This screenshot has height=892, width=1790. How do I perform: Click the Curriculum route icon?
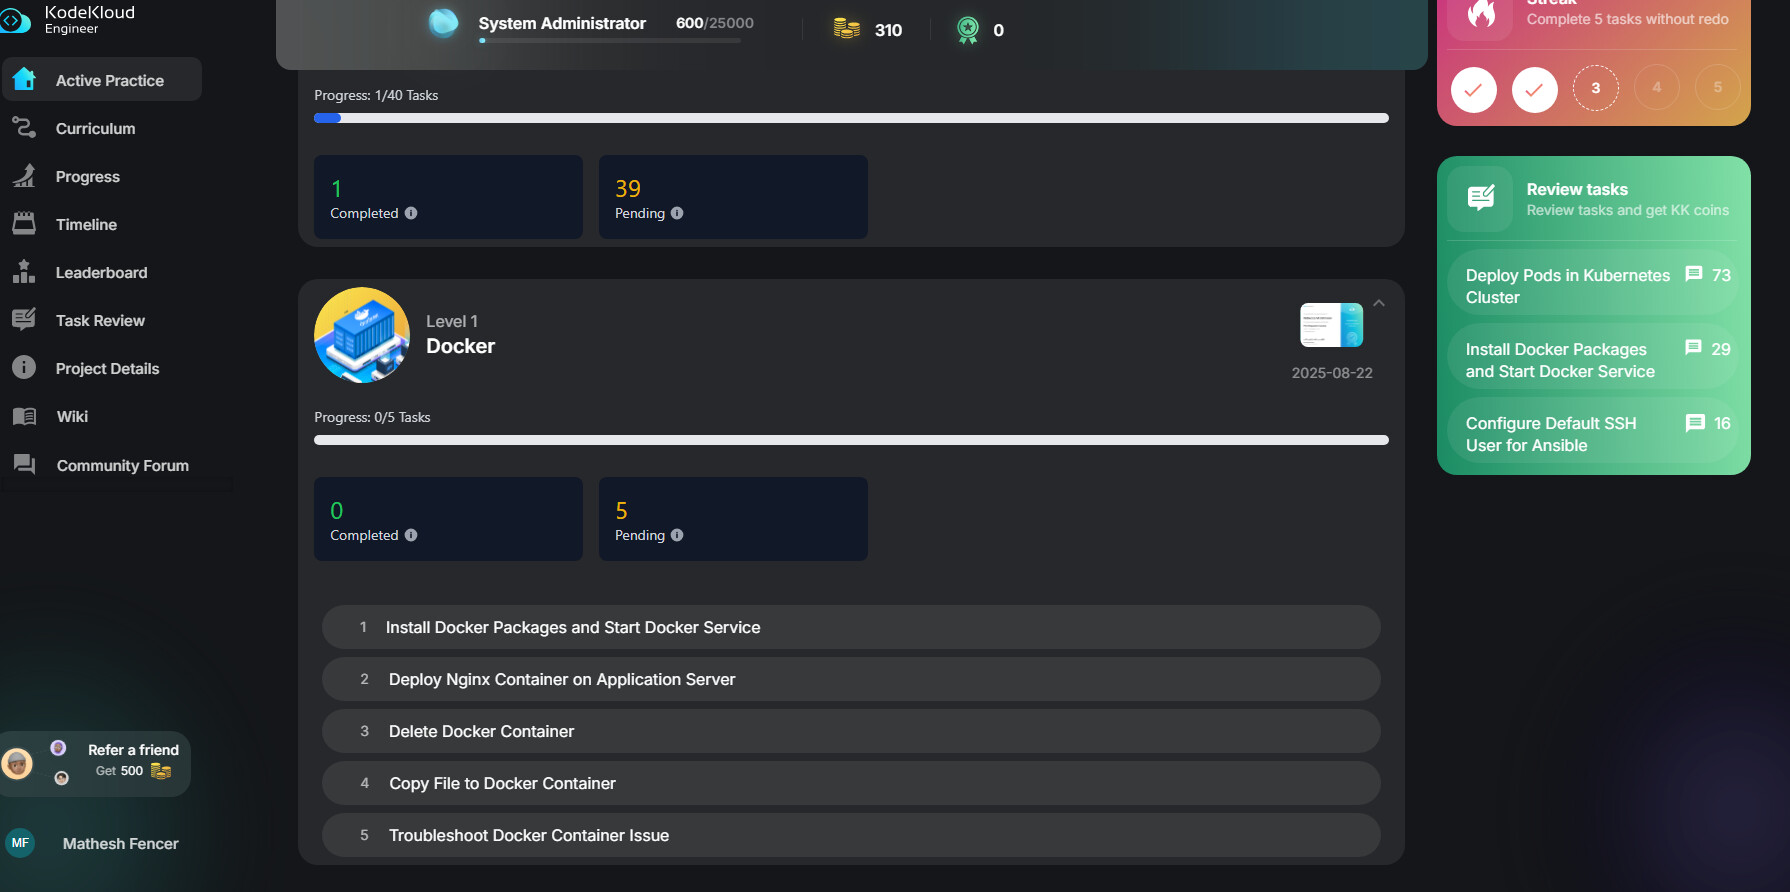point(24,128)
